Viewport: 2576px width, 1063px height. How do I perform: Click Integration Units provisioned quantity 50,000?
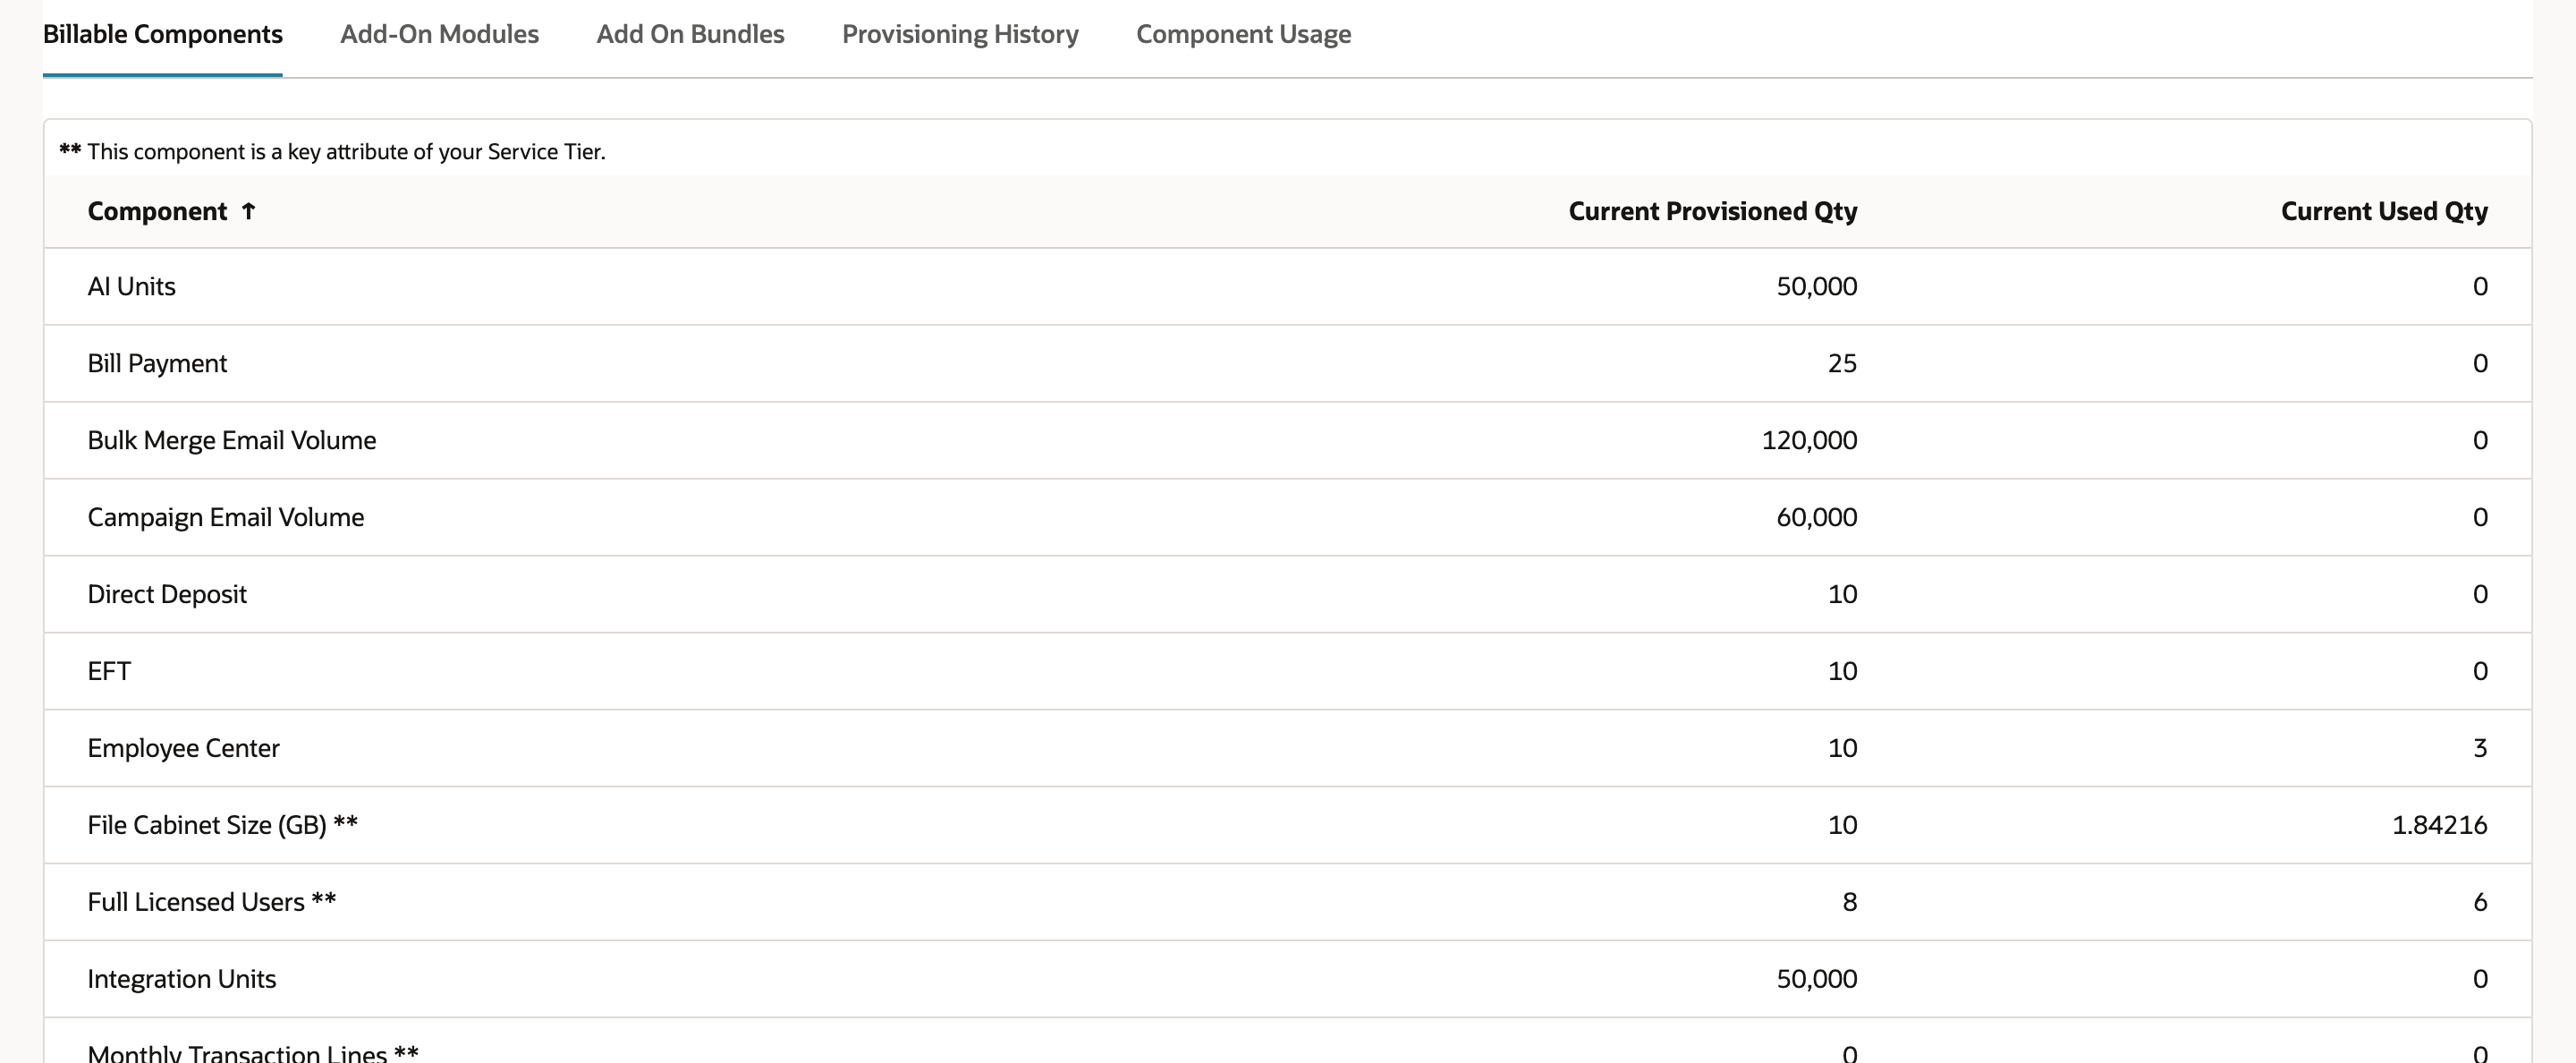[1816, 979]
